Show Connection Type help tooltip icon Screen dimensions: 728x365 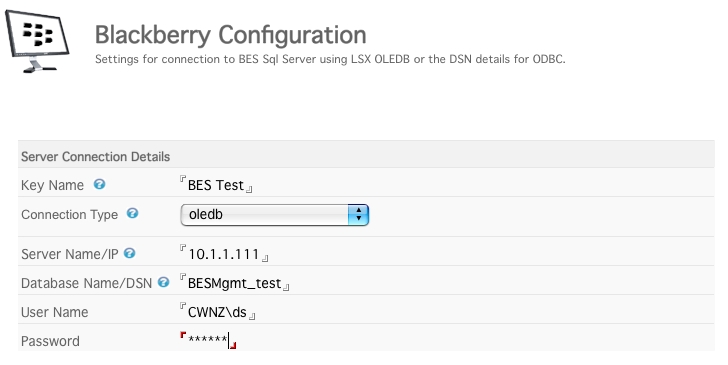pyautogui.click(x=132, y=213)
